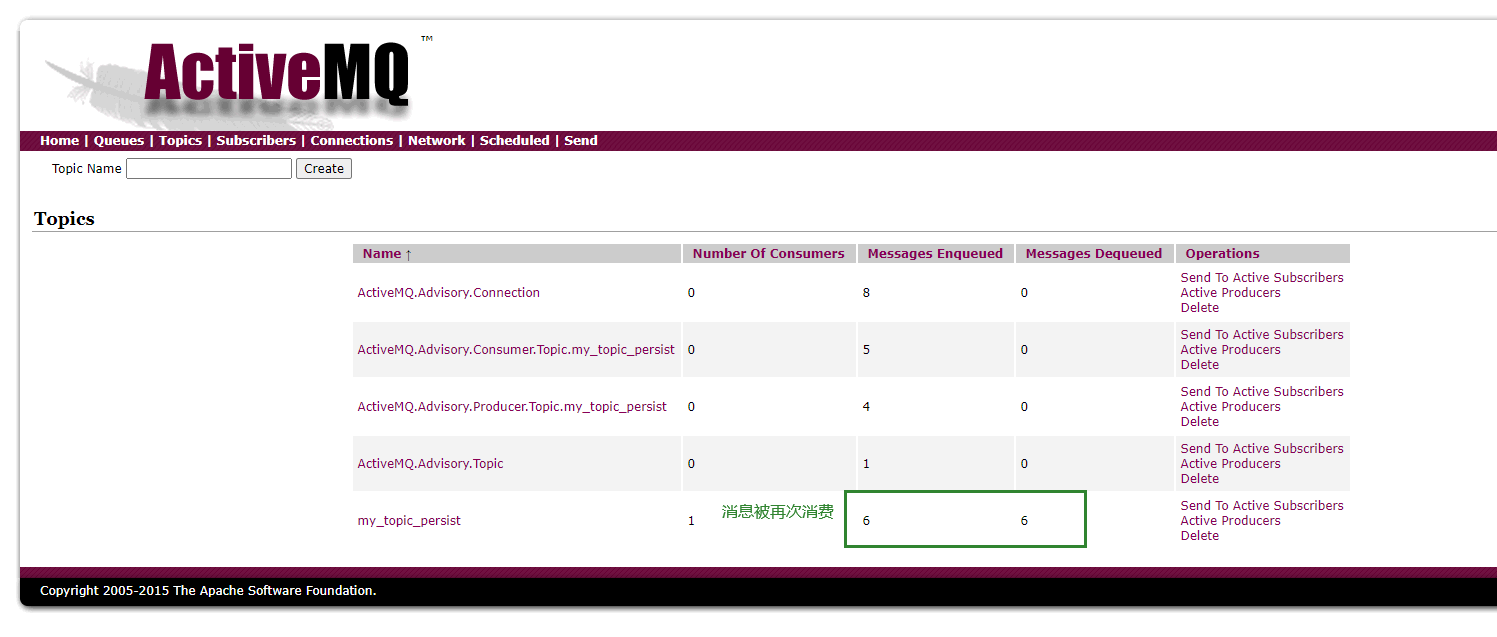1497x637 pixels.
Task: Select enqueued value 4 for Advisory.Producer topic
Action: (x=866, y=407)
